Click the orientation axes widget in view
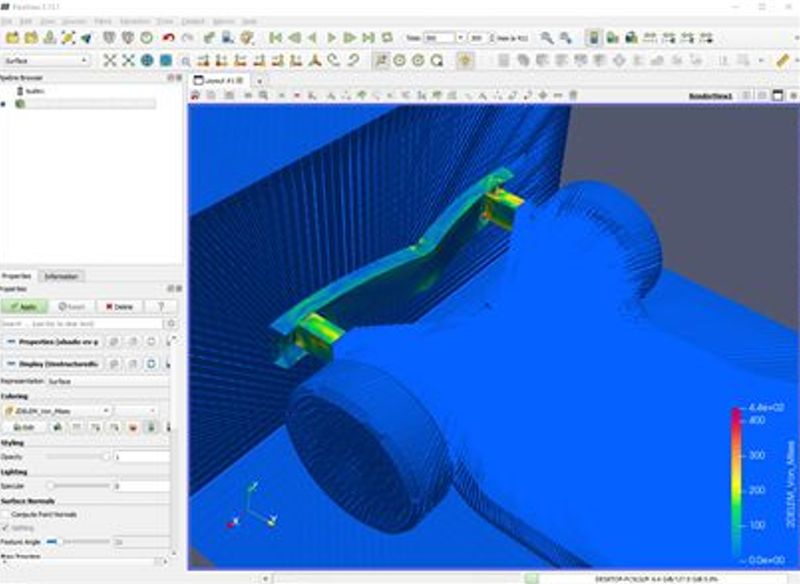 pyautogui.click(x=251, y=506)
